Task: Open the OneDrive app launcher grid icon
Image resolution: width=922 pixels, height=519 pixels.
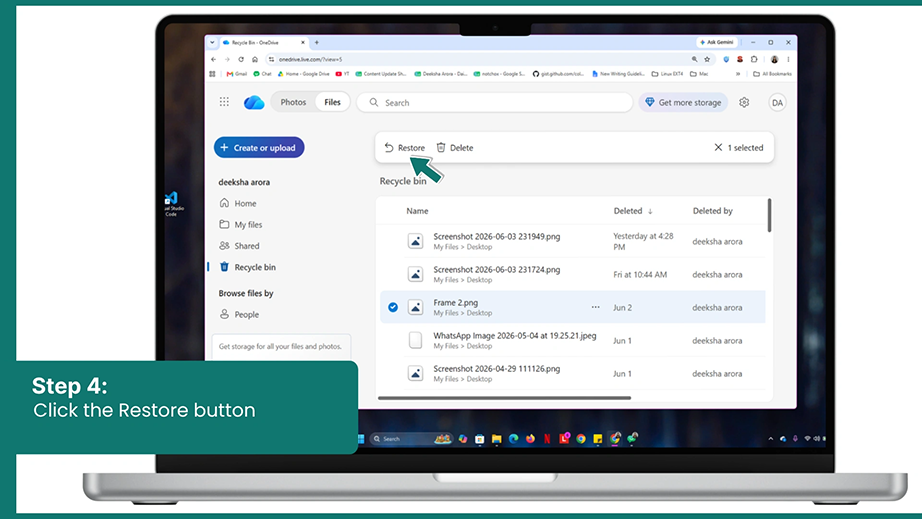Action: 224,102
